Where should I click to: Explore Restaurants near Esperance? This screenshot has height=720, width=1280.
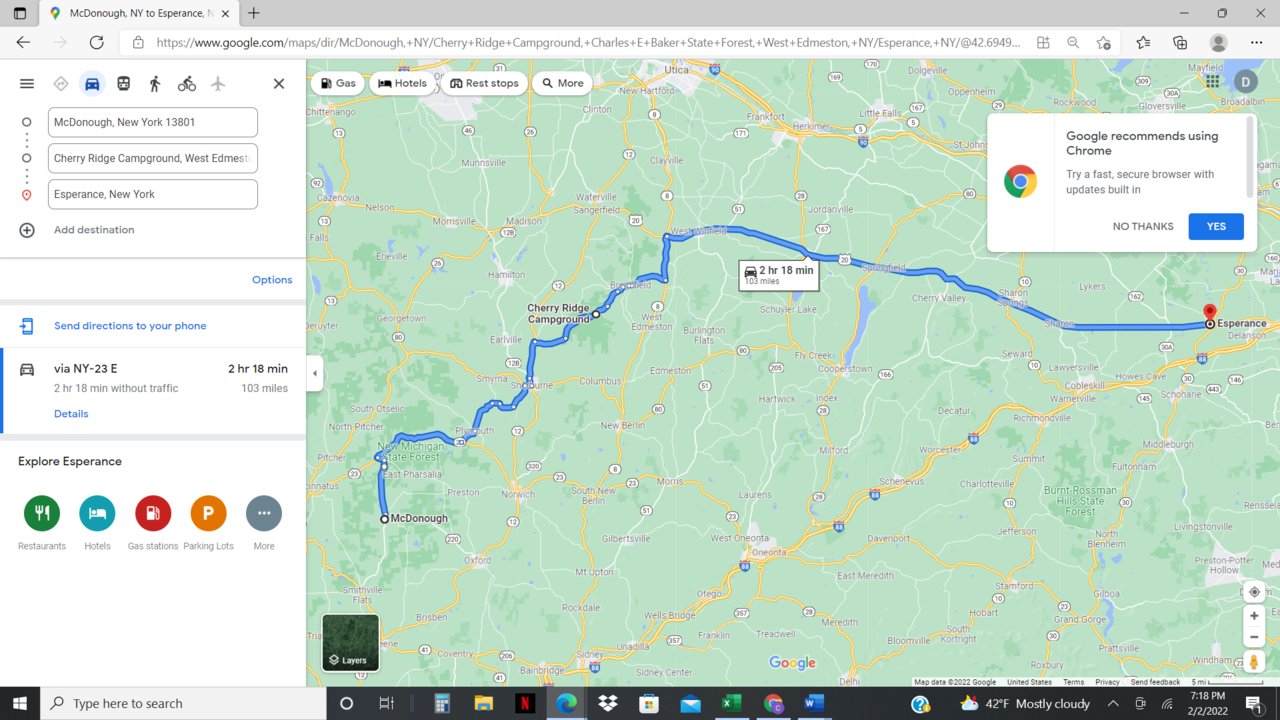pyautogui.click(x=42, y=513)
